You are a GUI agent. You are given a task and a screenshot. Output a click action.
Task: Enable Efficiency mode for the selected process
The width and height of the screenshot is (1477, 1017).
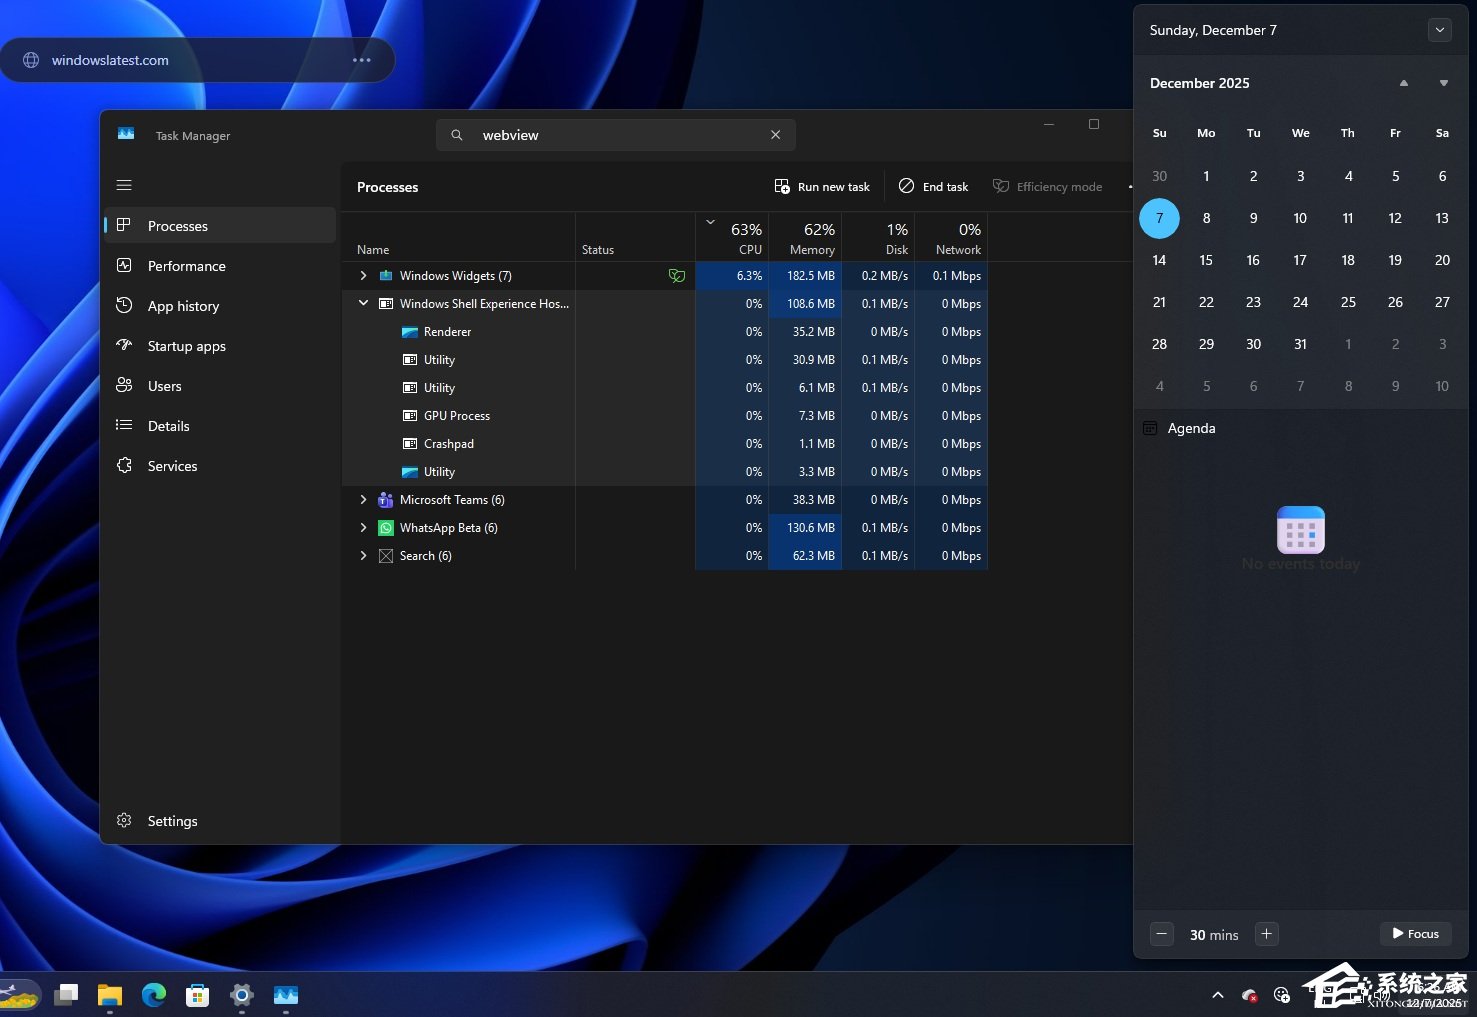(x=1048, y=186)
